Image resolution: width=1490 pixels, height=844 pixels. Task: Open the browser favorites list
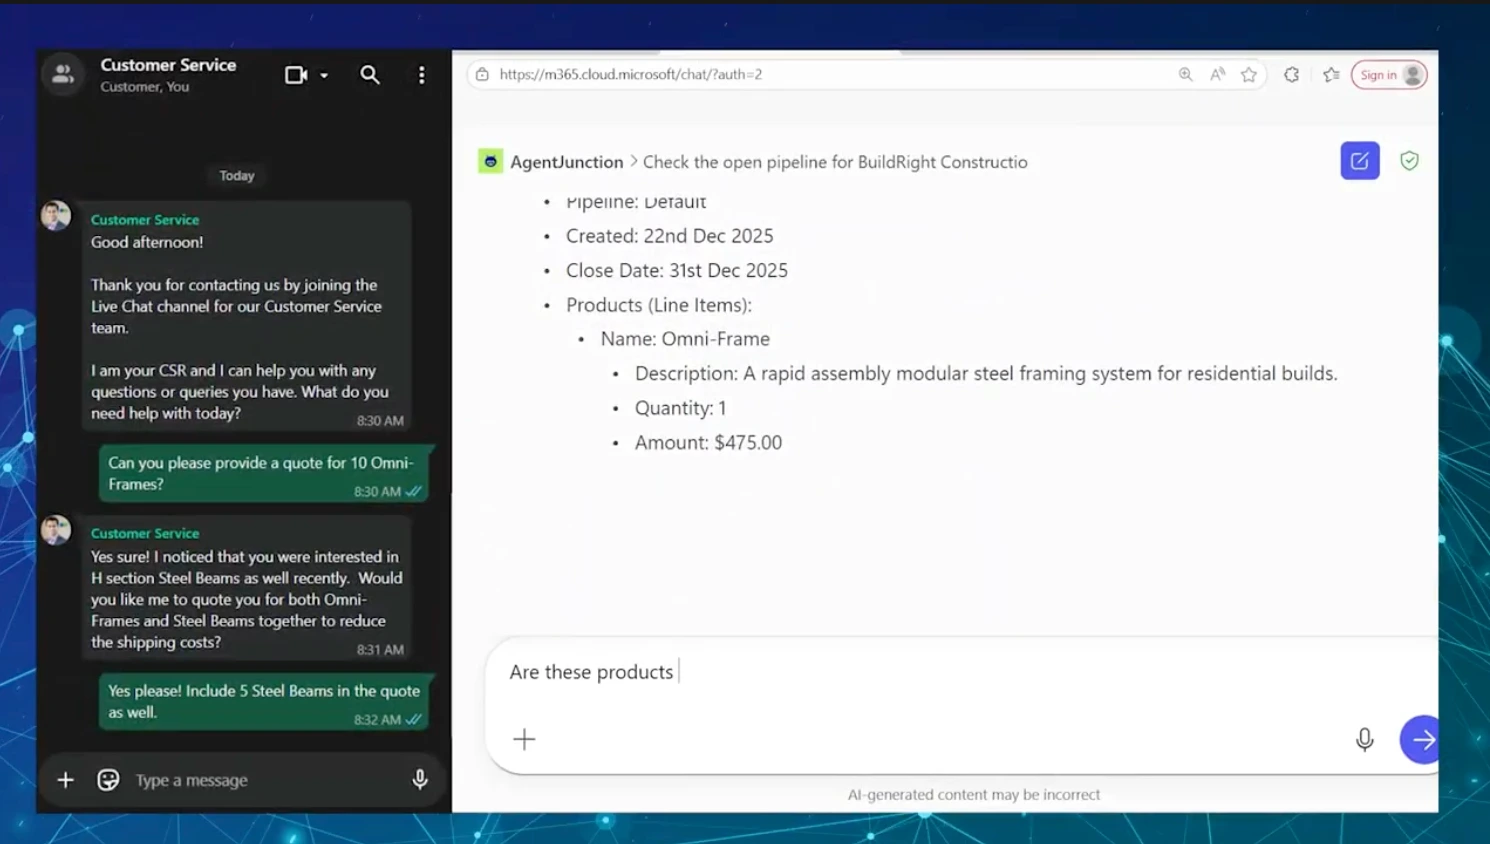(x=1331, y=74)
